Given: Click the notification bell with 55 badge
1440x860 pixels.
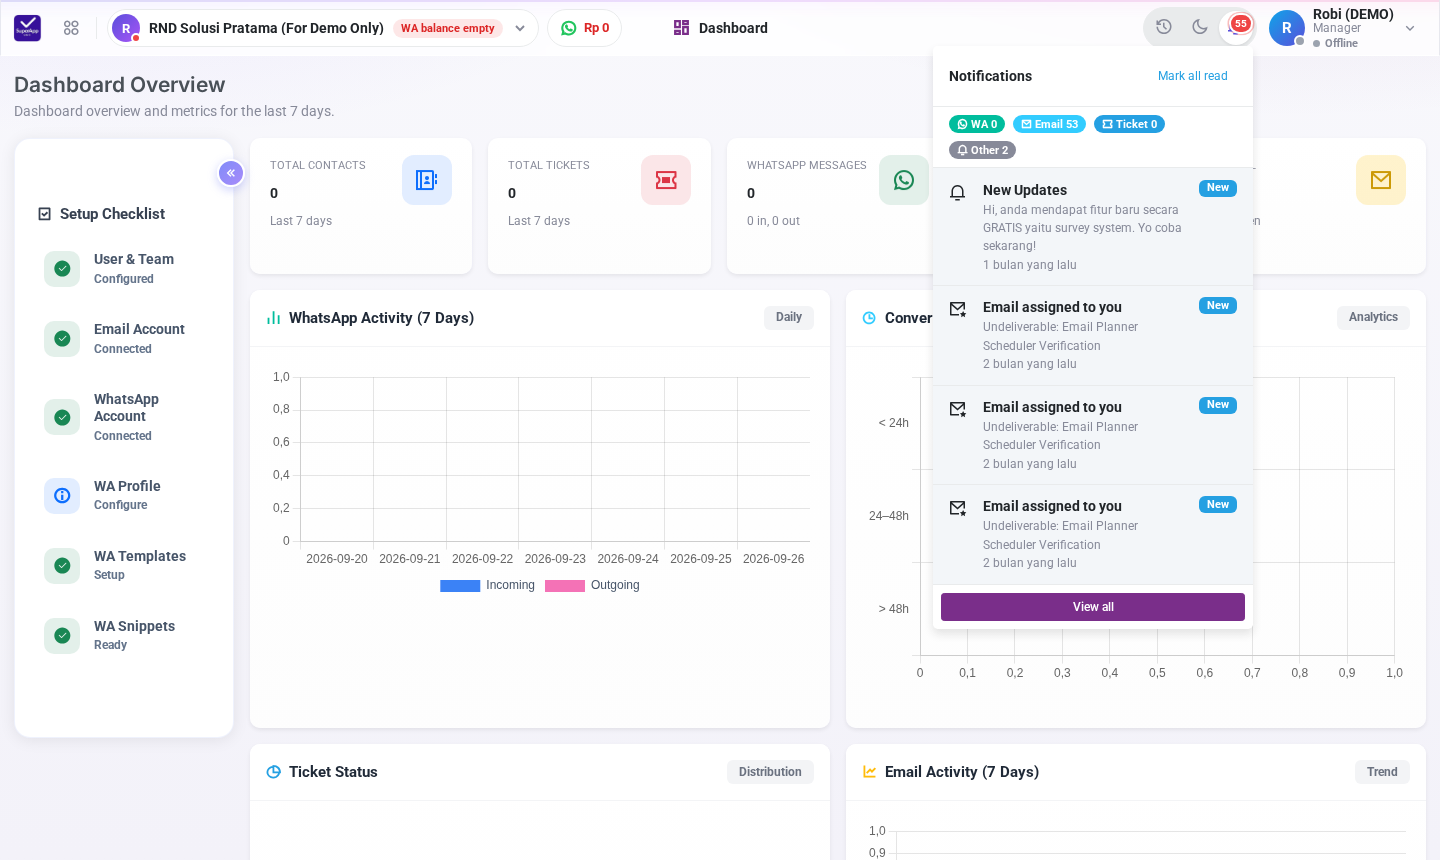Looking at the screenshot, I should pyautogui.click(x=1236, y=27).
